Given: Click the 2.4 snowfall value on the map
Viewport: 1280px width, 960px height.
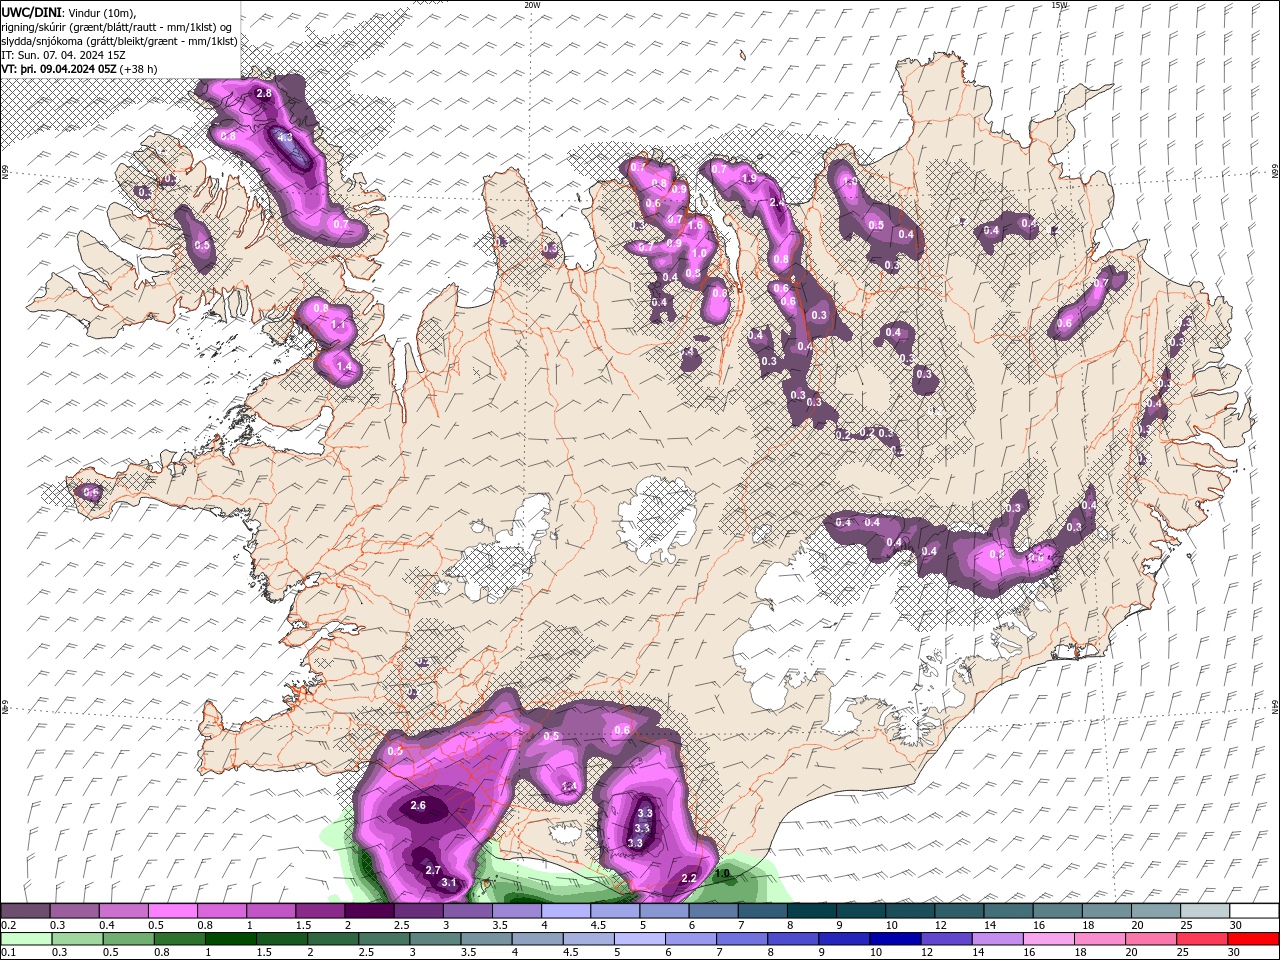Looking at the screenshot, I should point(777,202).
